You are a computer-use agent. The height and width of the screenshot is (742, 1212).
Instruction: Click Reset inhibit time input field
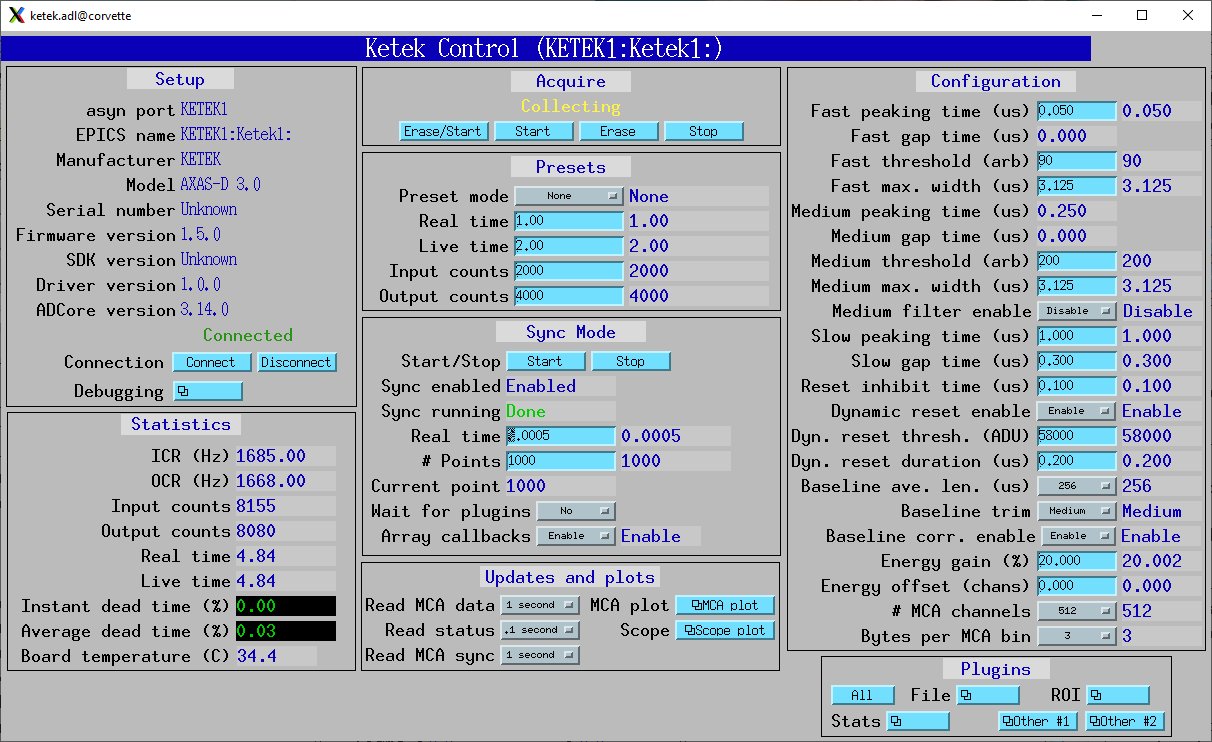(1076, 386)
